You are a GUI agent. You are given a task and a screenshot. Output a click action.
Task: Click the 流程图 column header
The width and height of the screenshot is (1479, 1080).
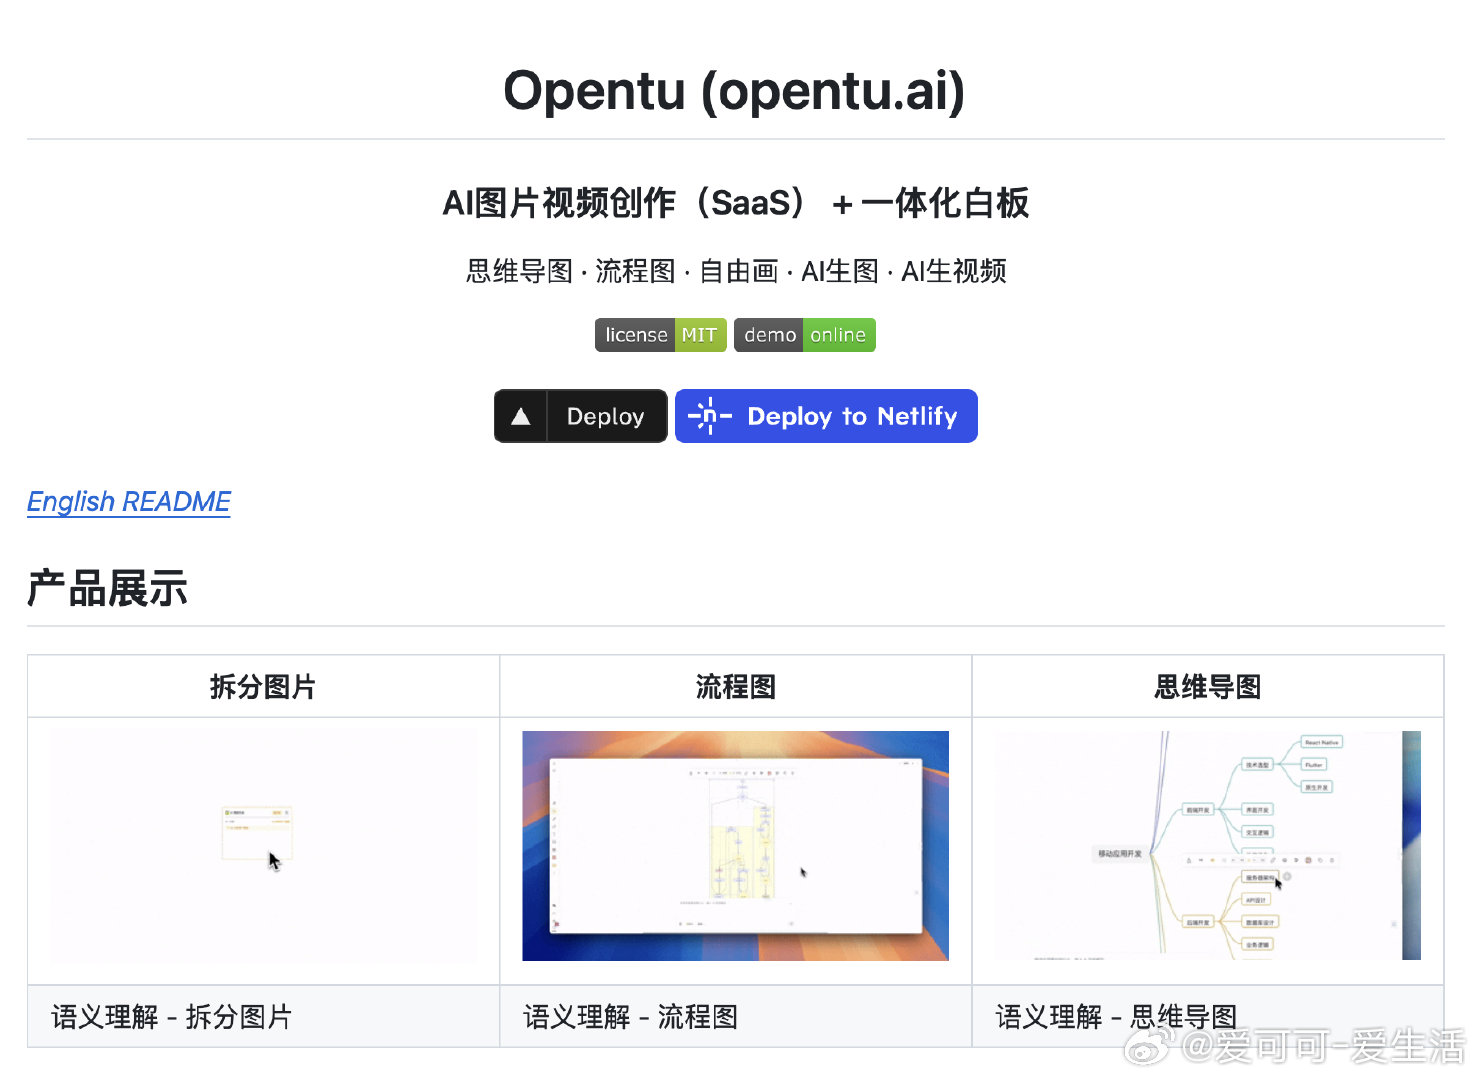[735, 687]
